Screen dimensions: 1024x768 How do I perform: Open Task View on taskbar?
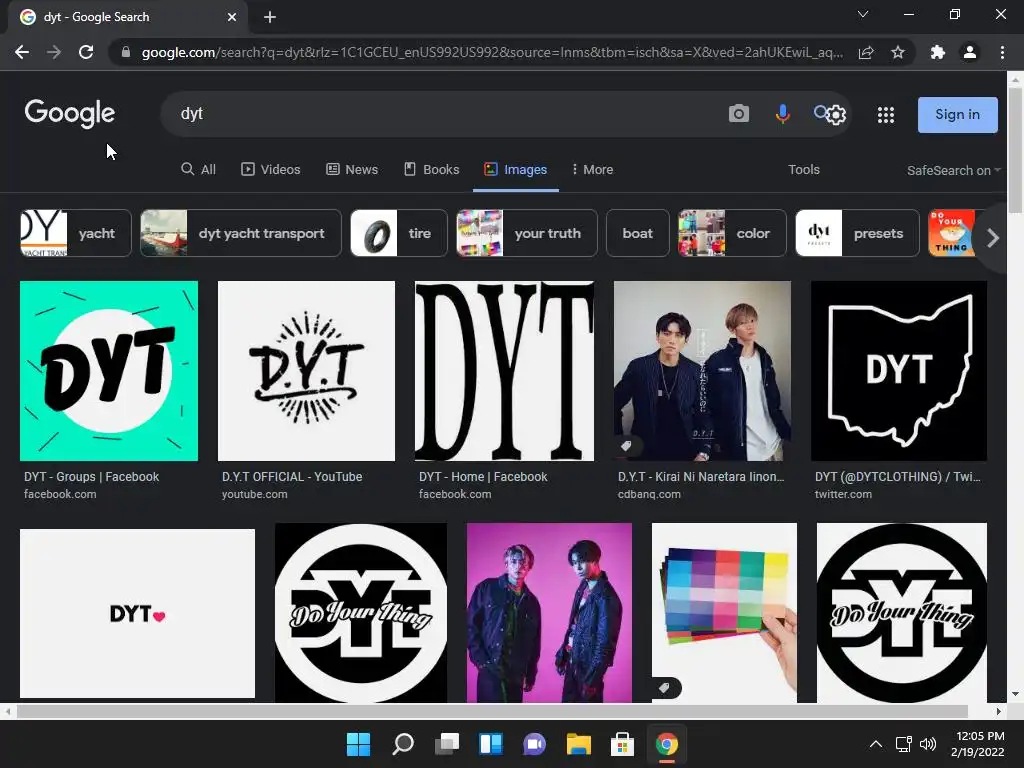tap(447, 744)
